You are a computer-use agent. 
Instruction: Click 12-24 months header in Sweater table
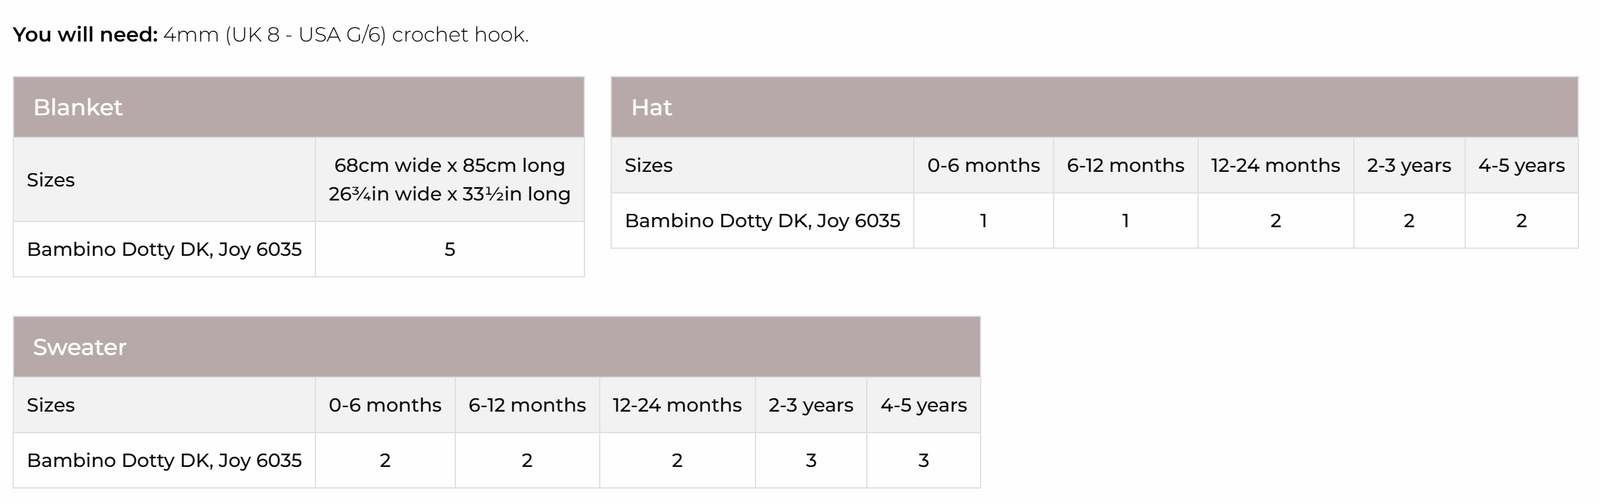point(677,405)
